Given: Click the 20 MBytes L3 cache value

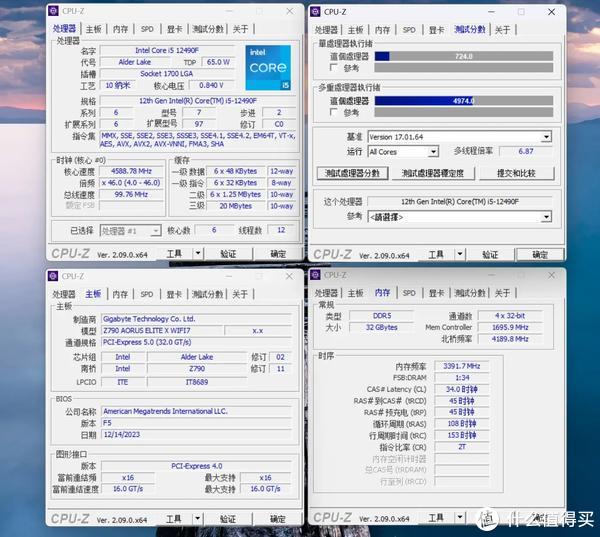Looking at the screenshot, I should click(x=236, y=206).
